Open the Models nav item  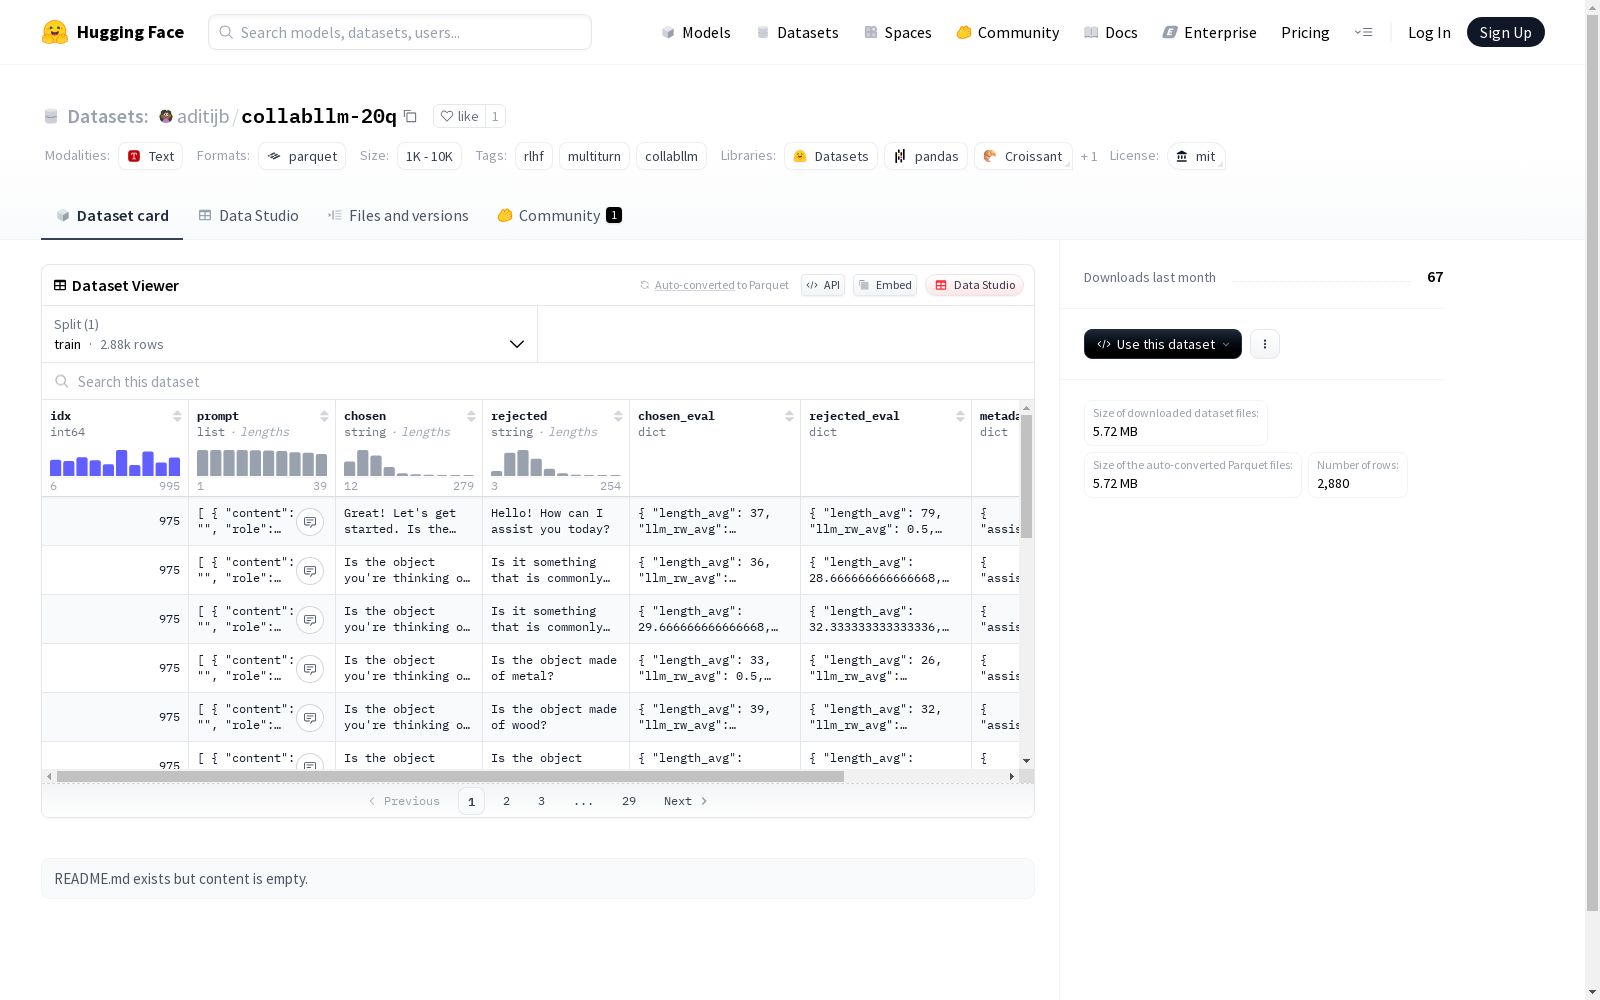(696, 32)
